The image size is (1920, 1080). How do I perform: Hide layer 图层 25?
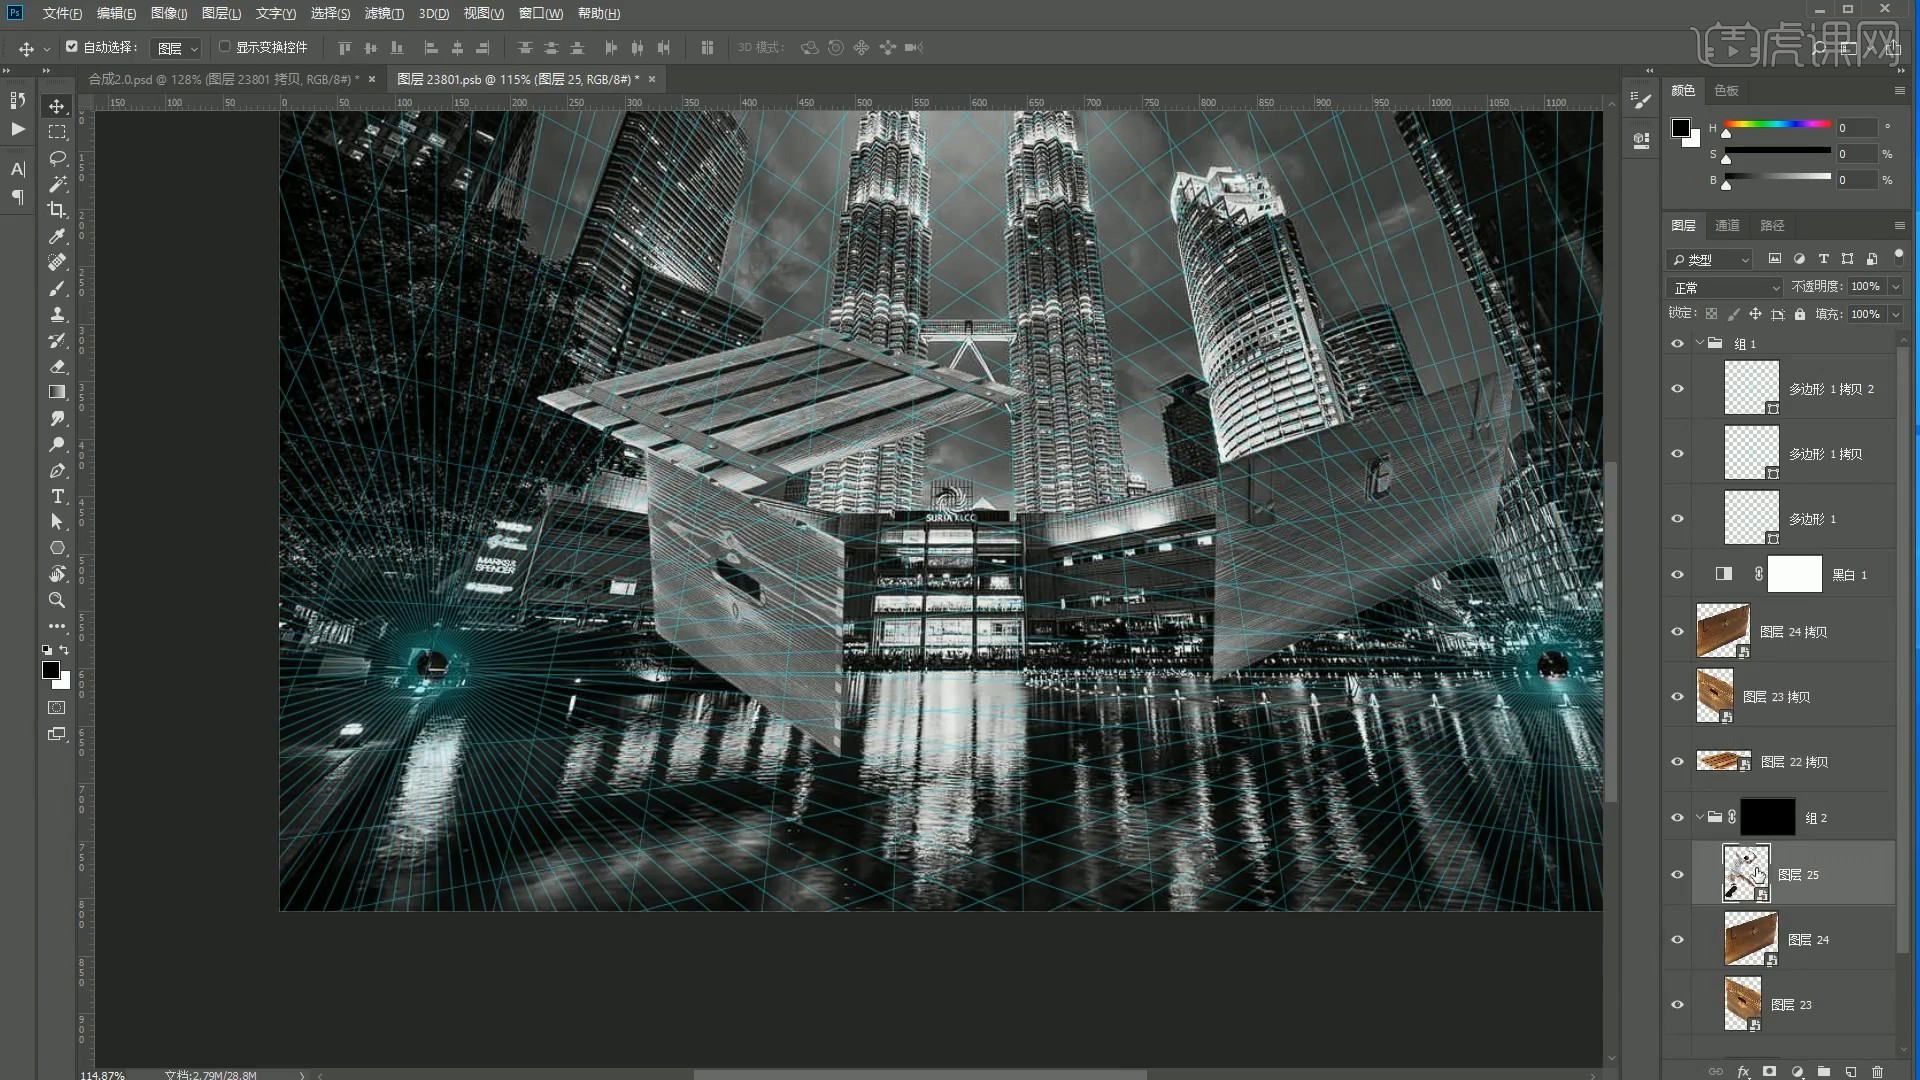tap(1677, 874)
